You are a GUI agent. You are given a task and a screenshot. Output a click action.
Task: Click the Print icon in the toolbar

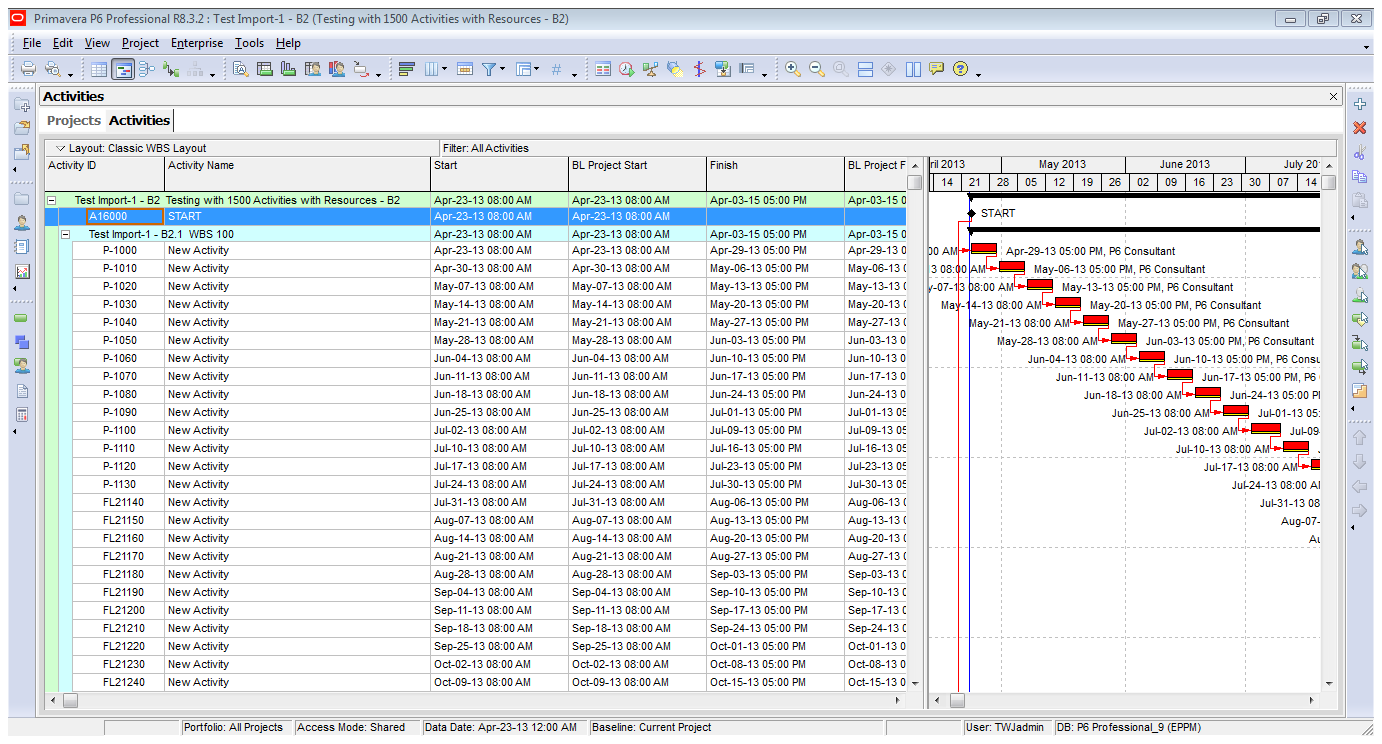pos(28,69)
